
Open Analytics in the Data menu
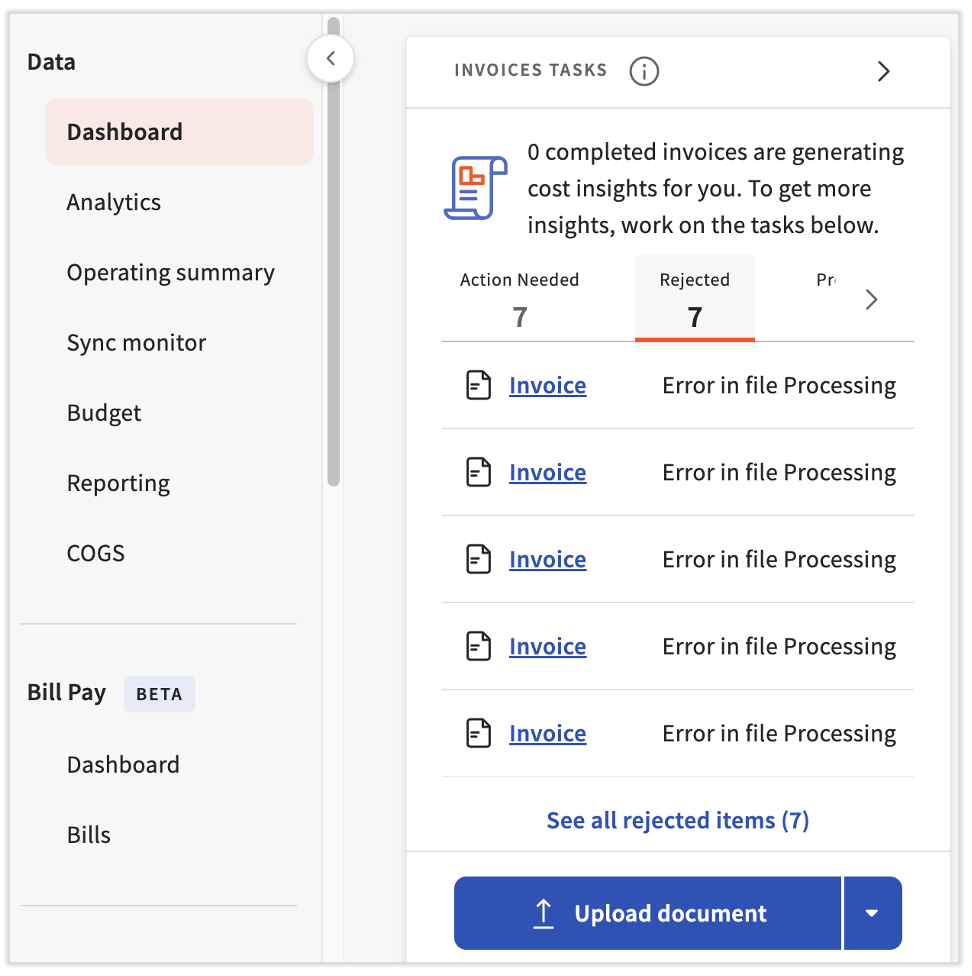pyautogui.click(x=114, y=202)
